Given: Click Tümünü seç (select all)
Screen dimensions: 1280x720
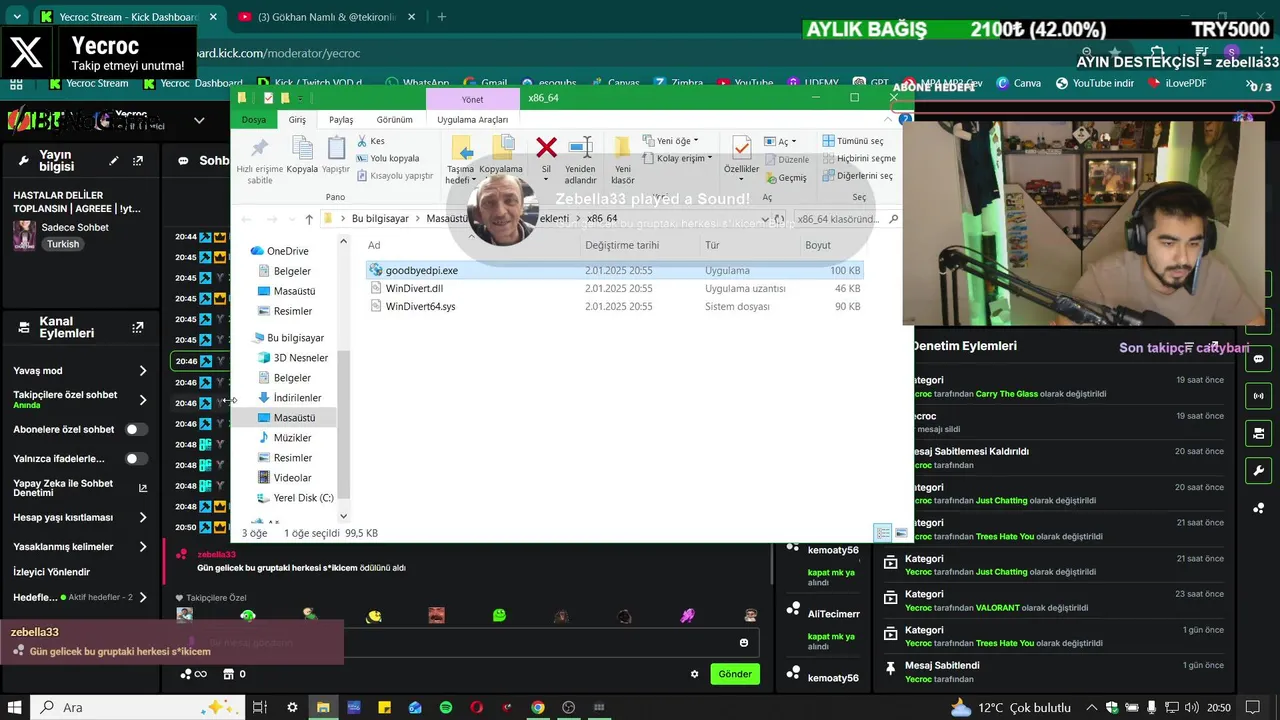Looking at the screenshot, I should [x=852, y=141].
